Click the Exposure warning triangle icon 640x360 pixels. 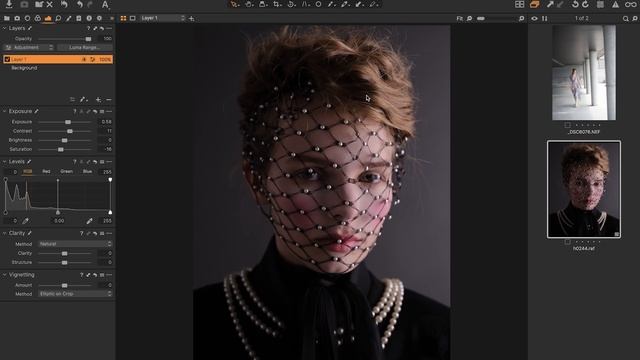615,4
